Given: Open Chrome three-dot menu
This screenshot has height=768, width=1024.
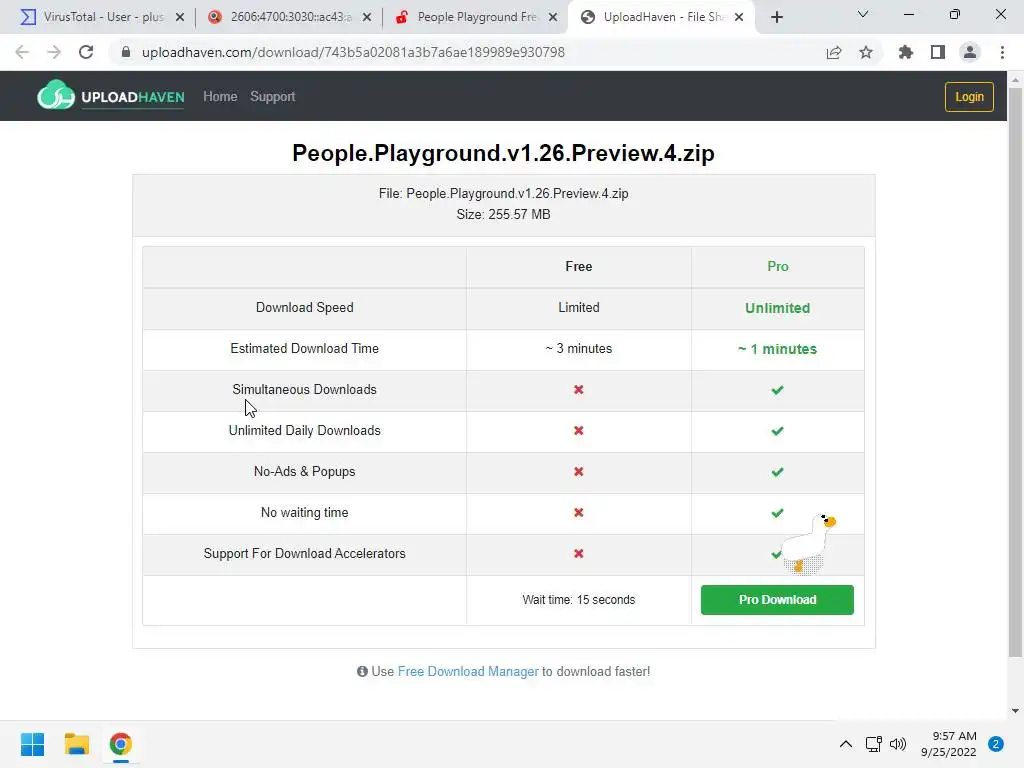Looking at the screenshot, I should 1002,52.
